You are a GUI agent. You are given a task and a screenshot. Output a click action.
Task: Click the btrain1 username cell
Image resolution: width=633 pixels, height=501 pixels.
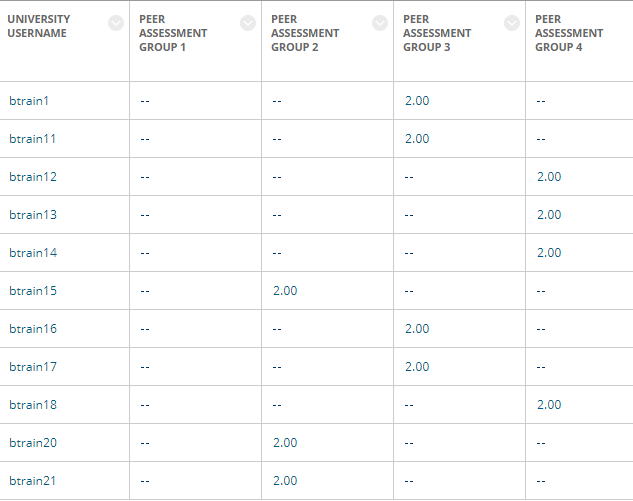tap(29, 100)
